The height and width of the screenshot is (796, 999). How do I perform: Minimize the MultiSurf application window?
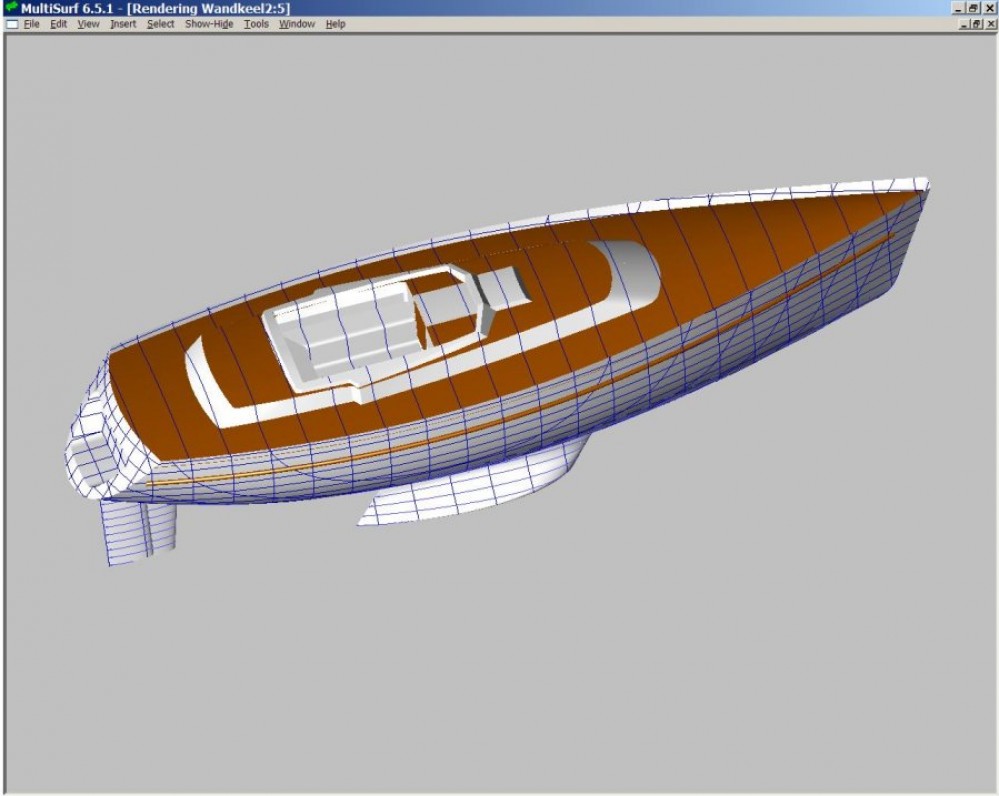[x=959, y=8]
